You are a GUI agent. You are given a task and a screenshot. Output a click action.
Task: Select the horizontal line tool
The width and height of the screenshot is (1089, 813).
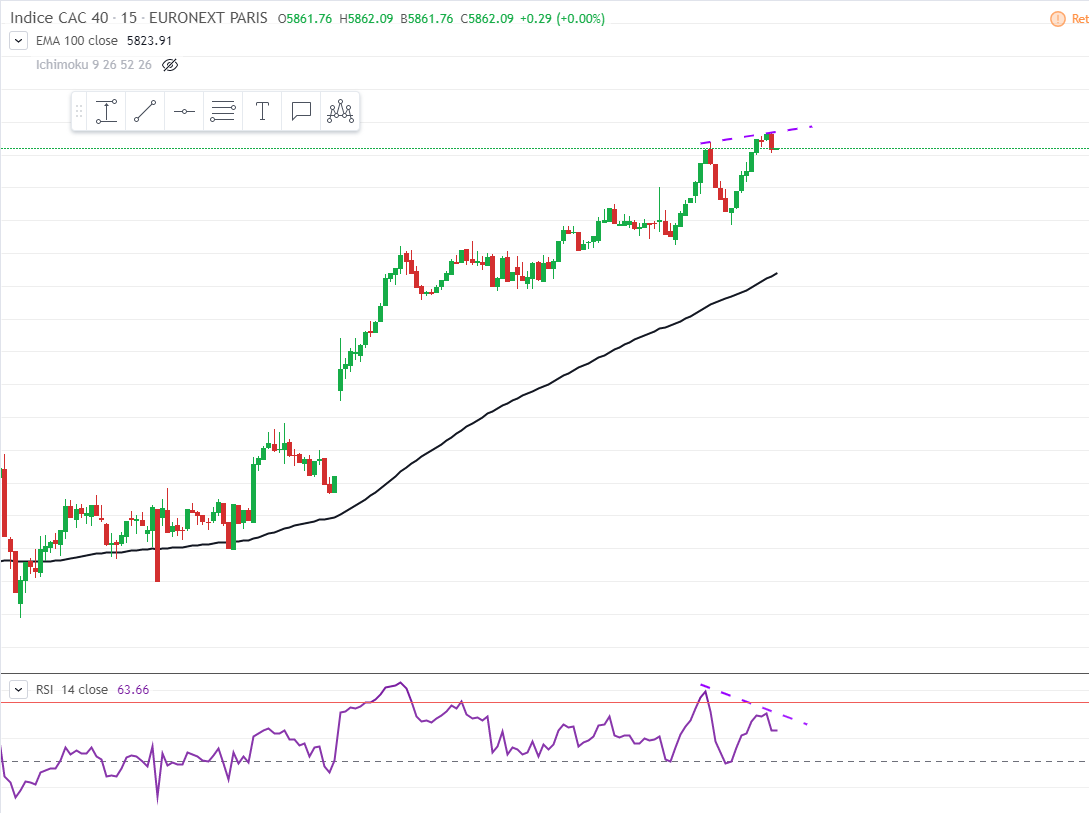coord(184,111)
